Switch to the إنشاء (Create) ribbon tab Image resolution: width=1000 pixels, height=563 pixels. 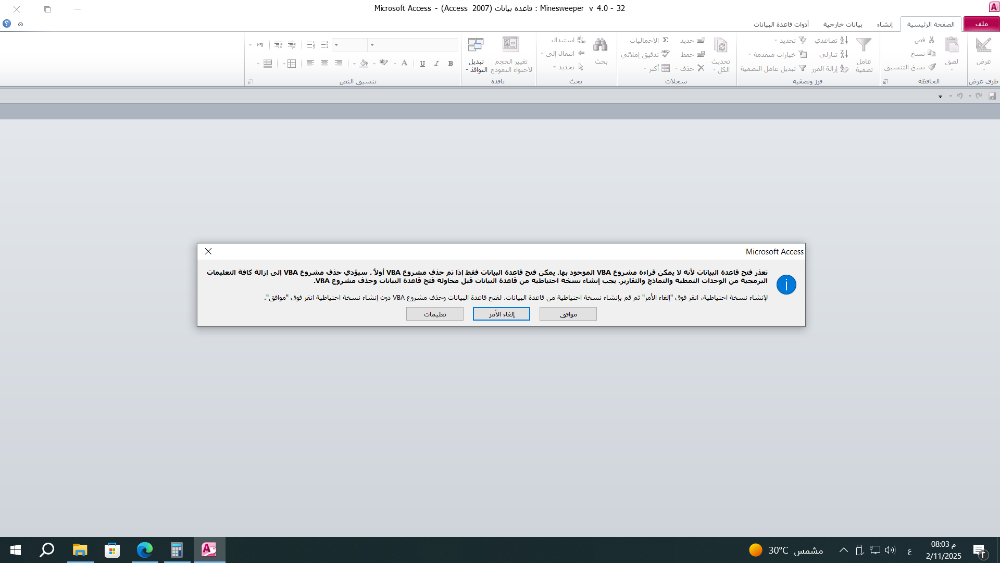tap(884, 23)
